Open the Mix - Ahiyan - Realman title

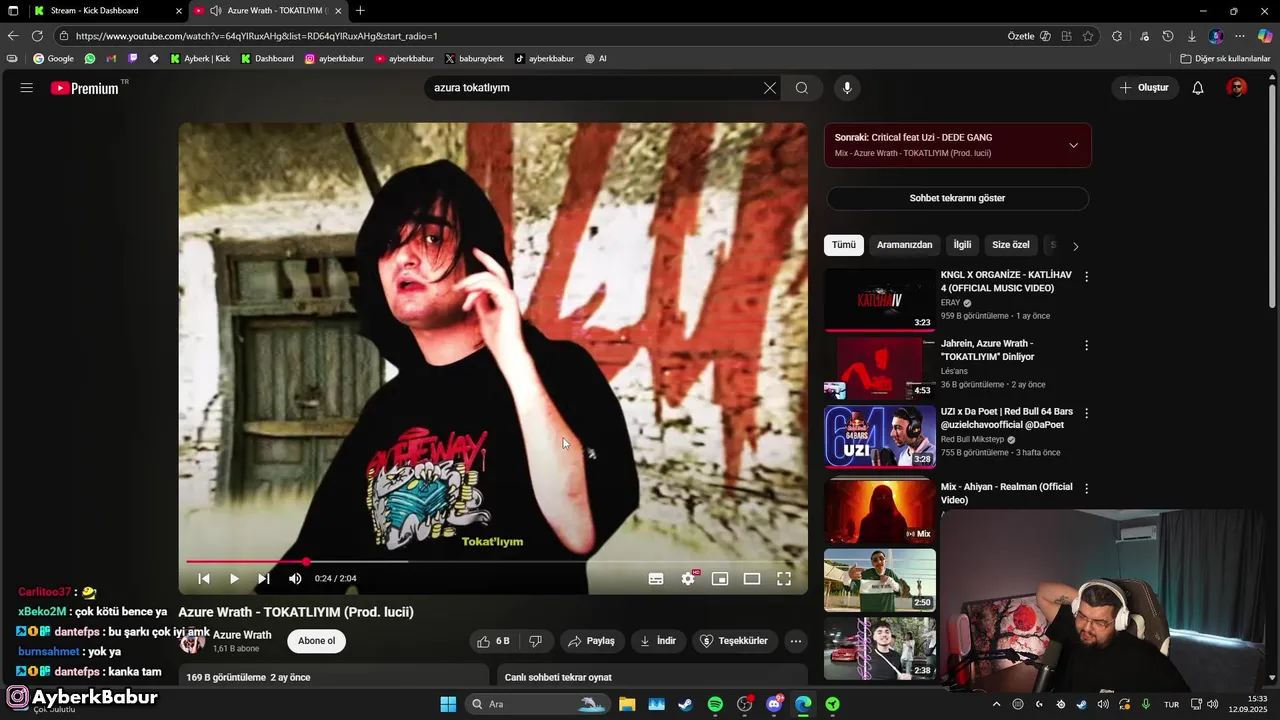pyautogui.click(x=1006, y=493)
